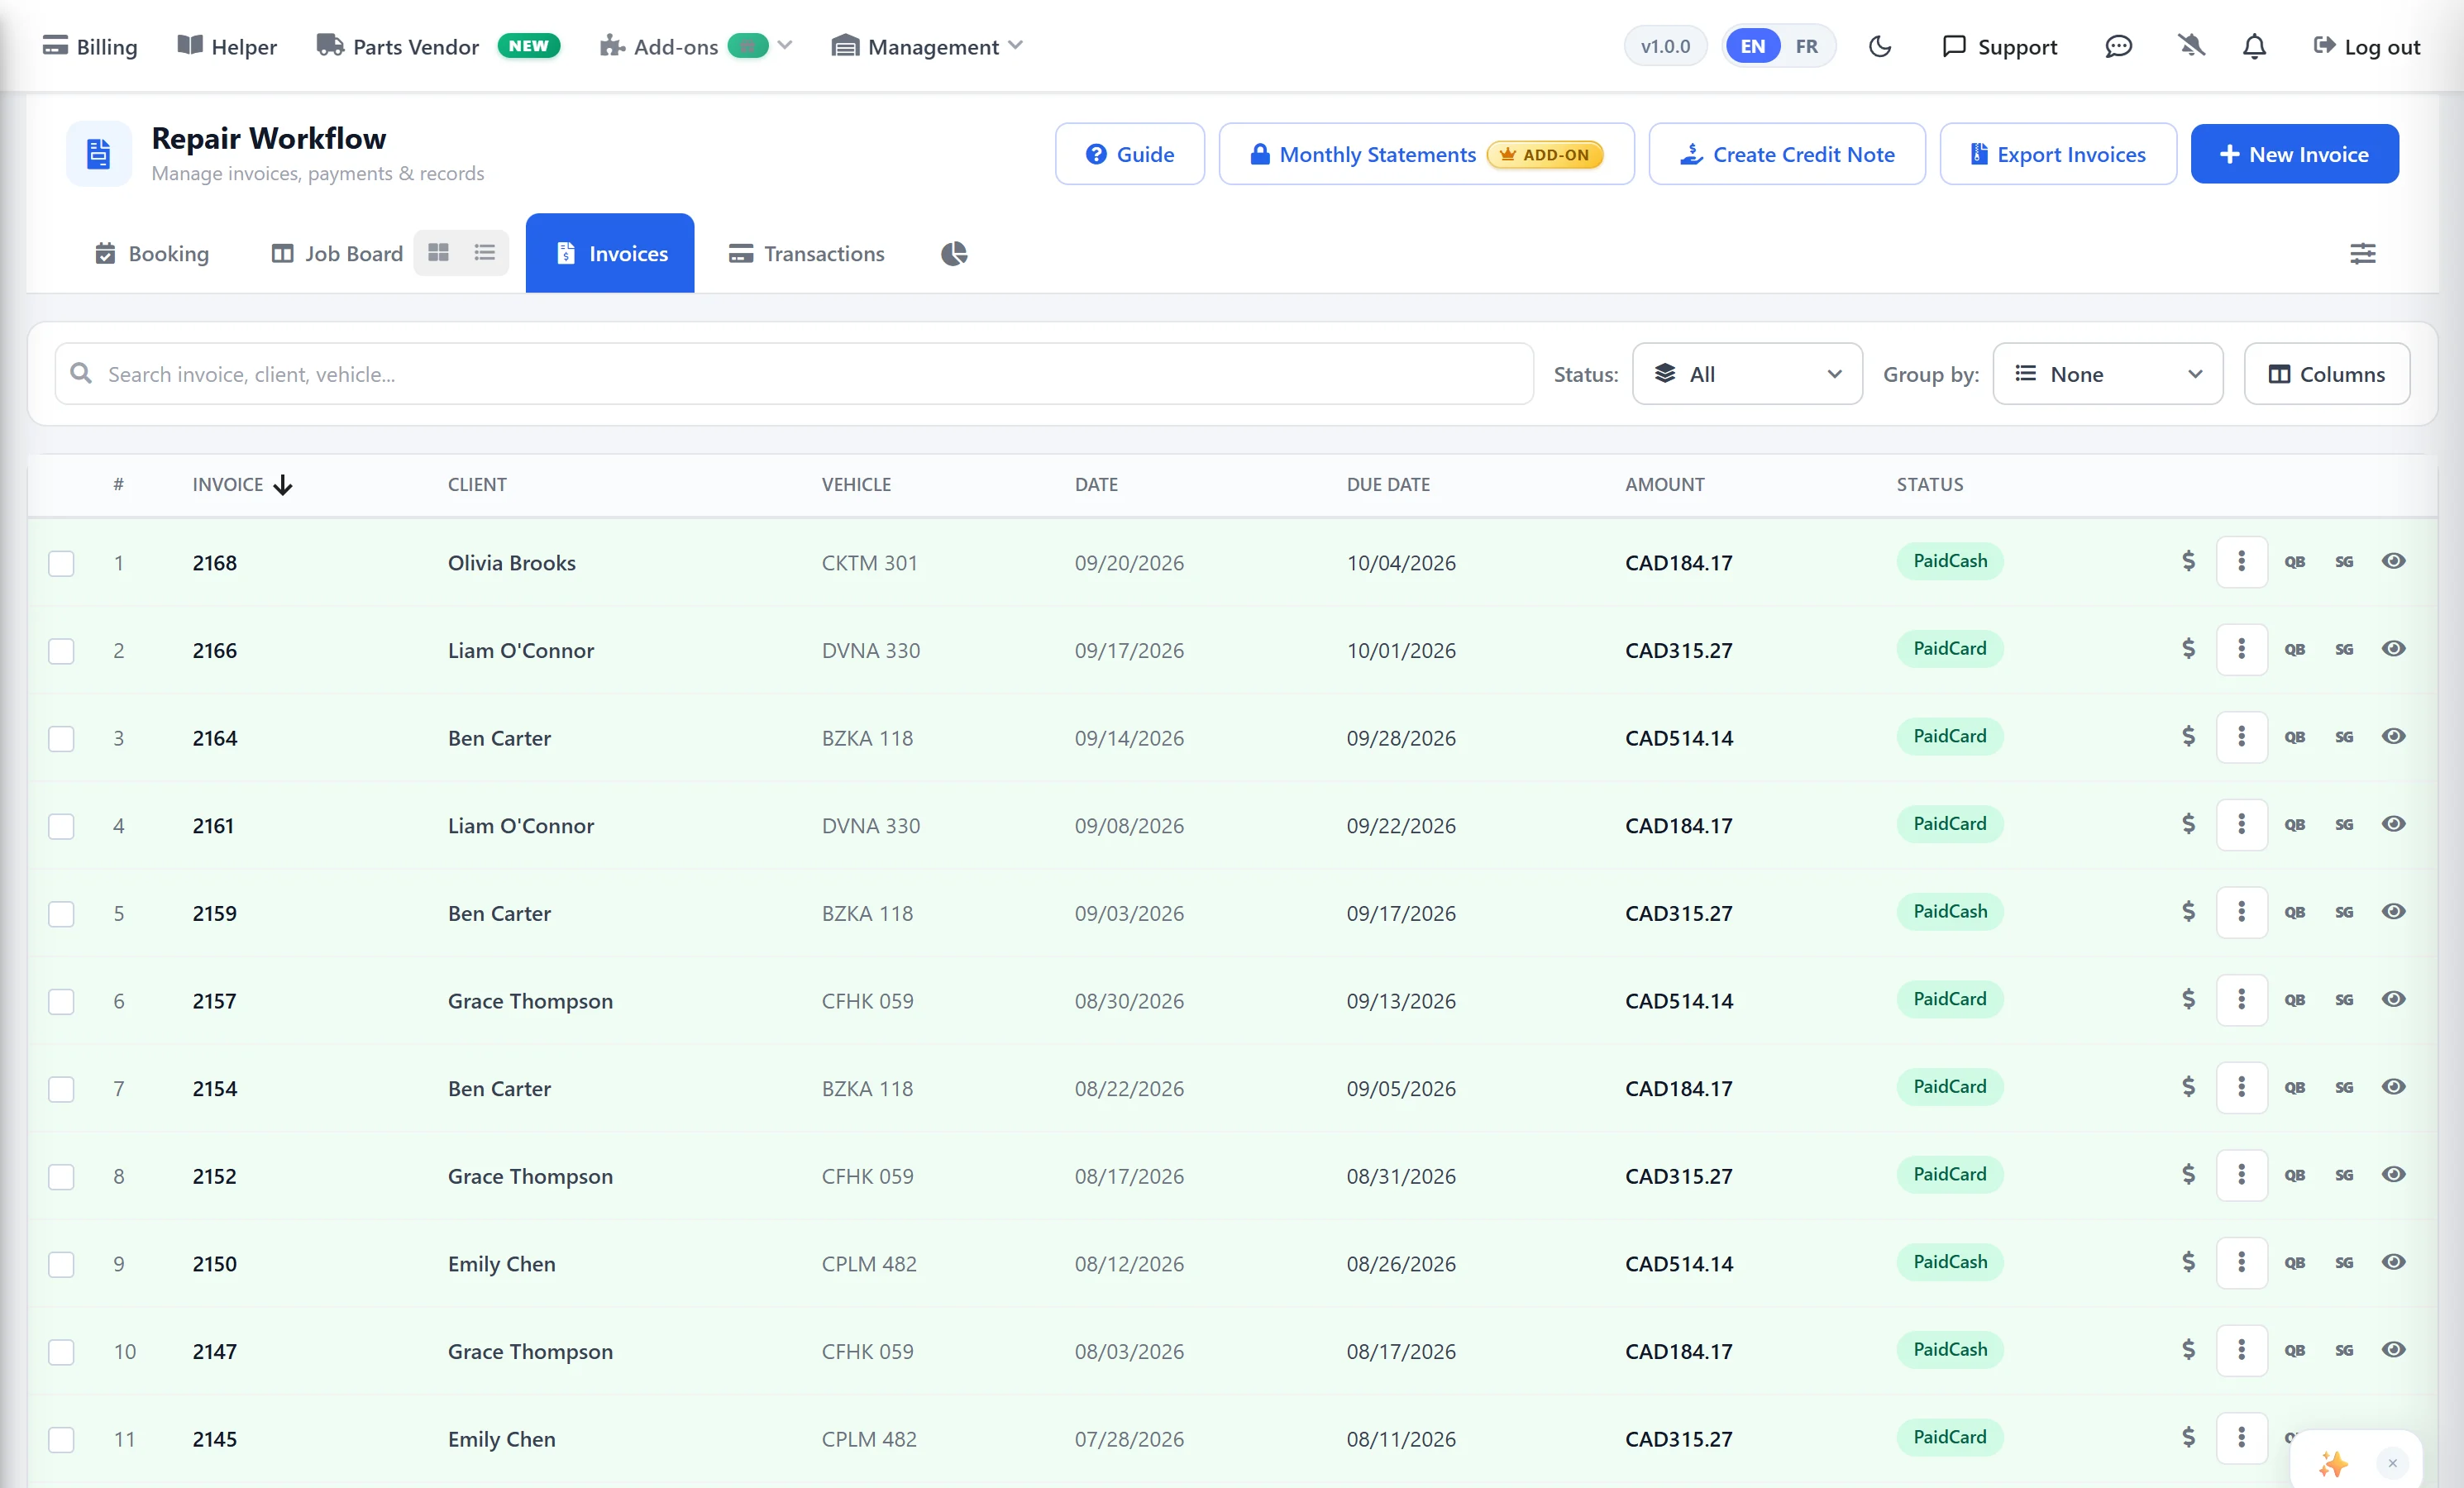Dismiss the assistant widget with the x

(2392, 1464)
